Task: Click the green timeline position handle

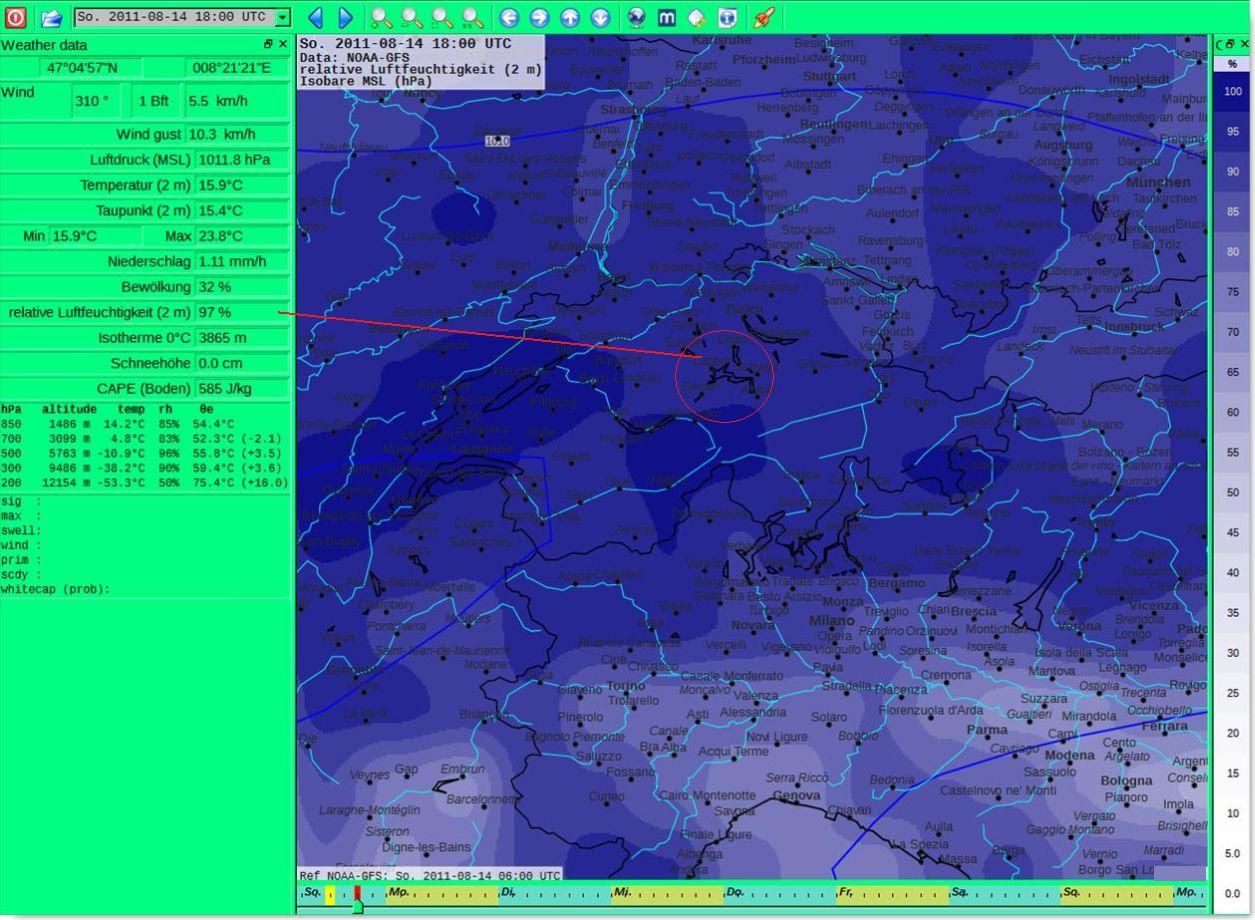Action: (357, 906)
